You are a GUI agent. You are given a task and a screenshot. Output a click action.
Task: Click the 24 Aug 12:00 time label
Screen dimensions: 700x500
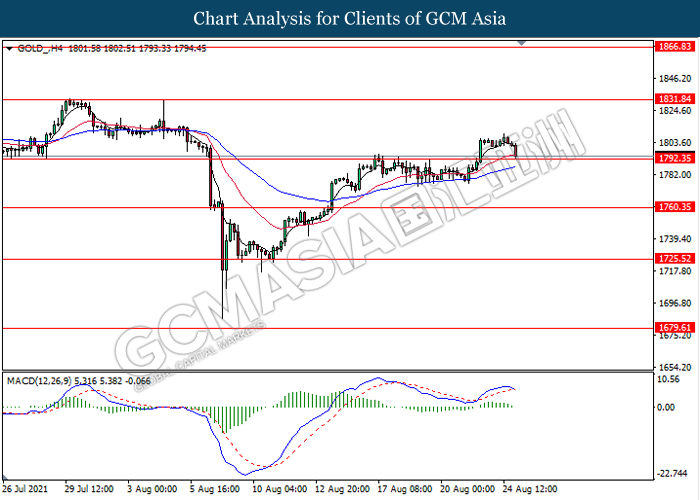click(530, 489)
